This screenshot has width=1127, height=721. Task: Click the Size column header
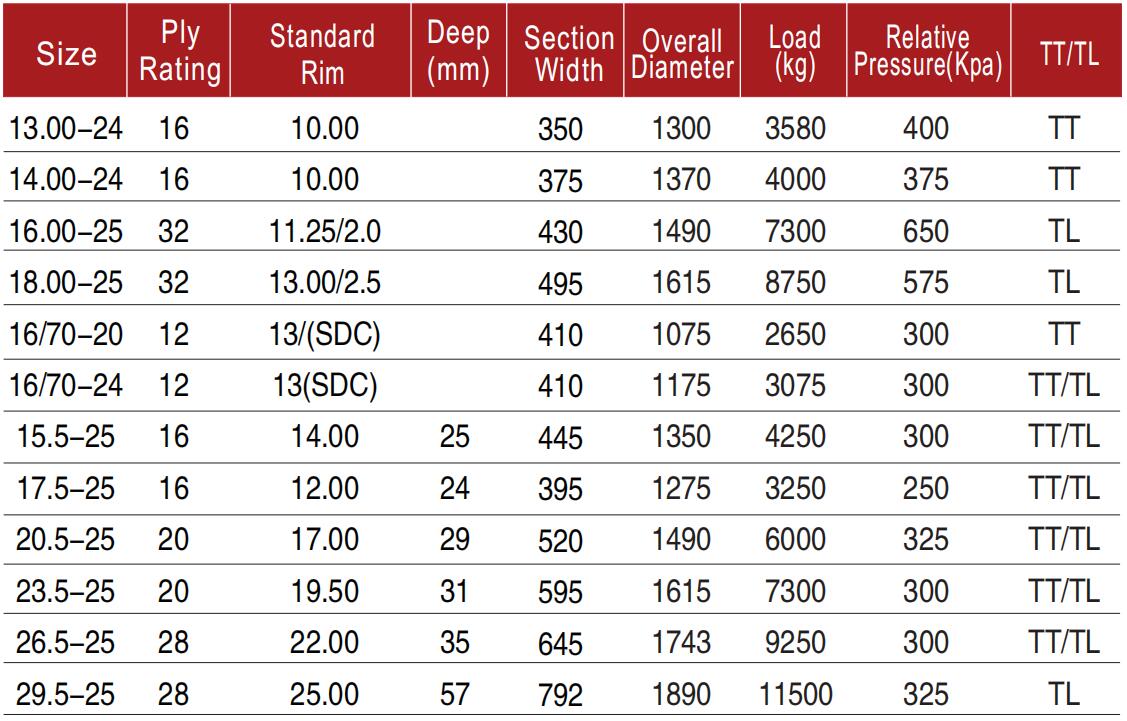coord(66,54)
